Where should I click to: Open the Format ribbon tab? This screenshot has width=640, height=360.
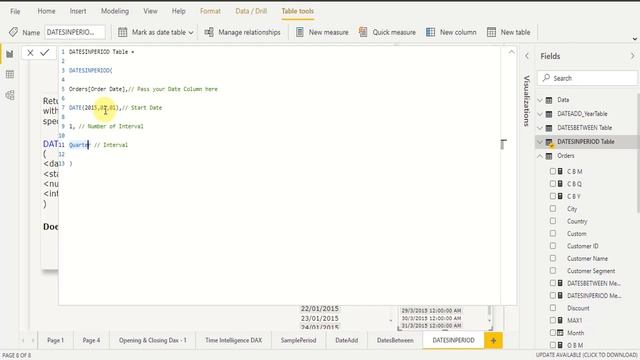point(210,11)
